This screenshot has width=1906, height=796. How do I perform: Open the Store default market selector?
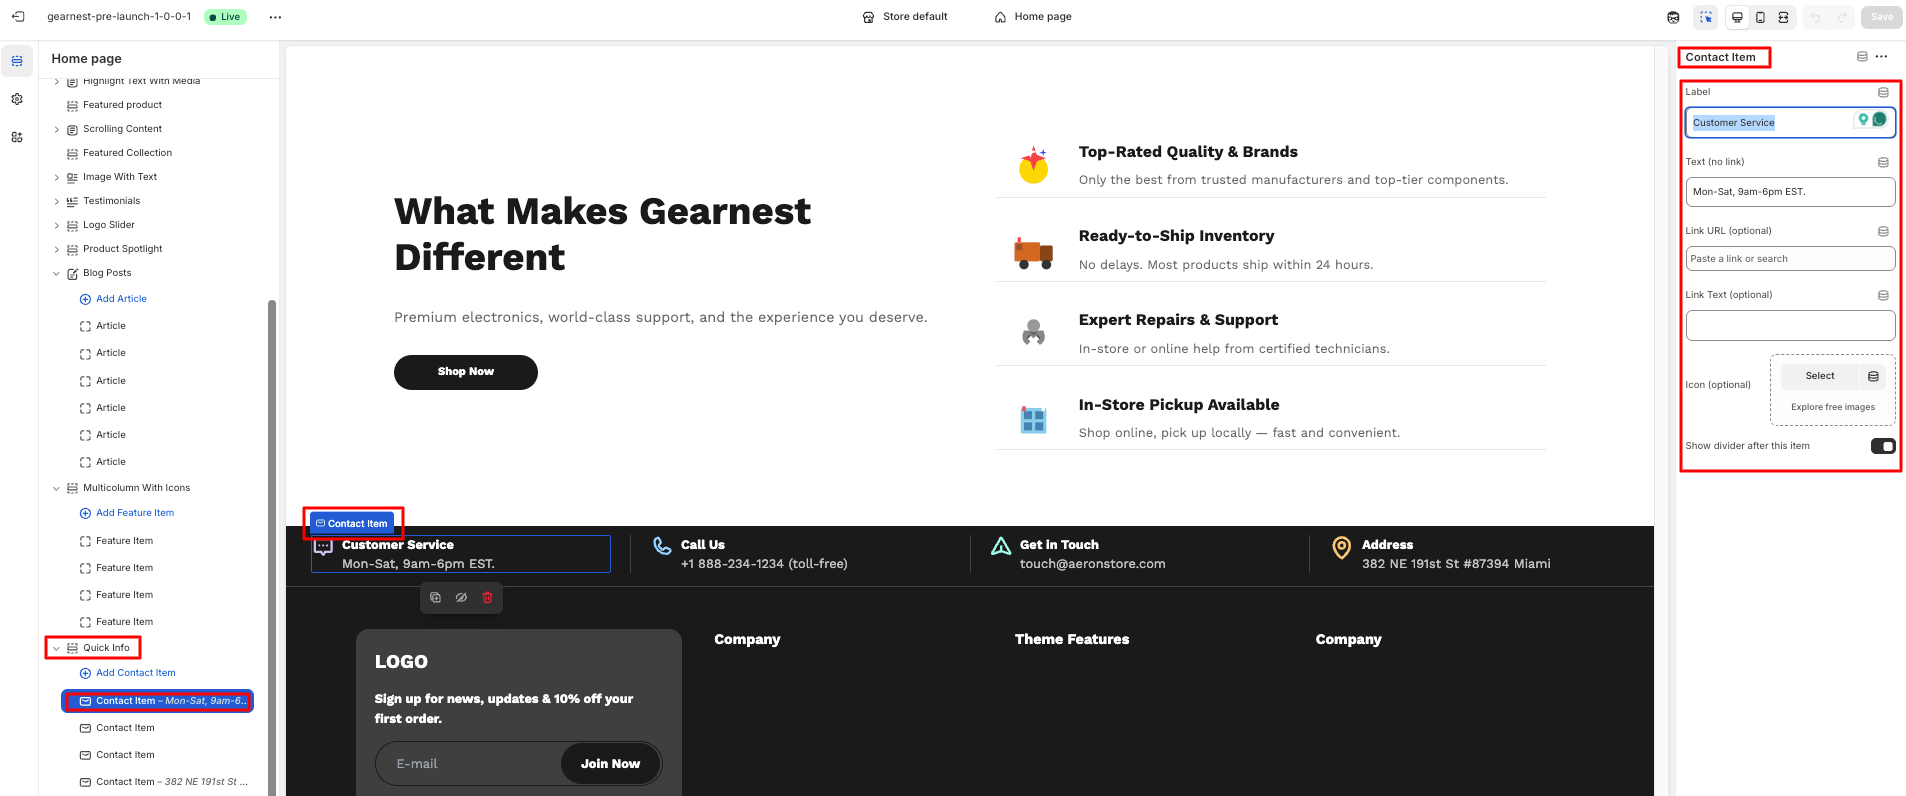click(x=905, y=17)
